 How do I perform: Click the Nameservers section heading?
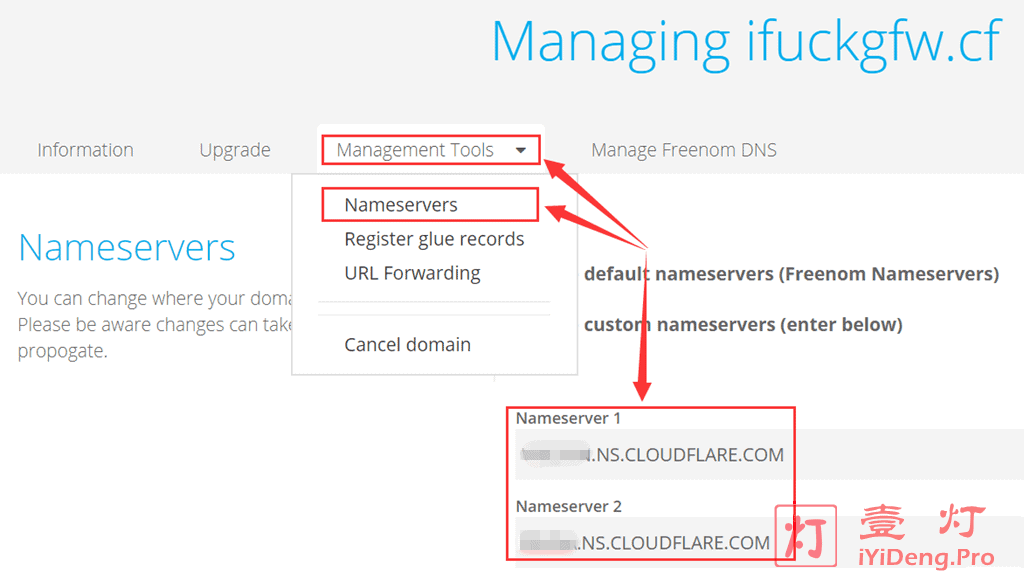coord(127,247)
